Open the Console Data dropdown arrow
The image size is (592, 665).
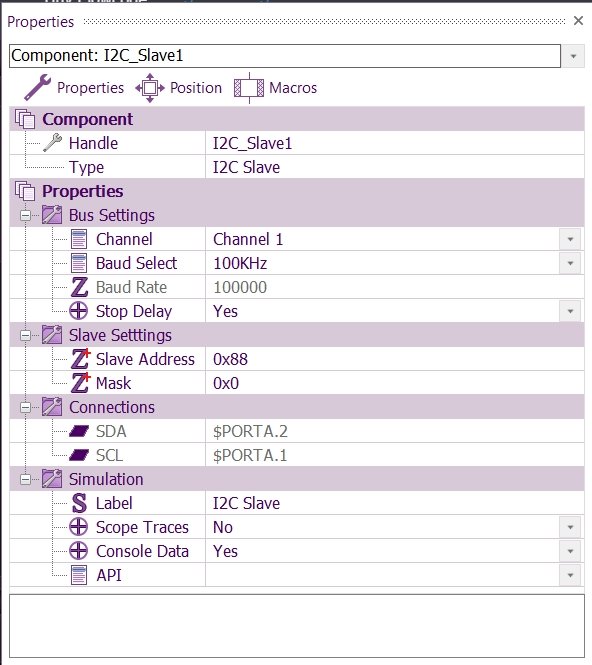pyautogui.click(x=570, y=551)
